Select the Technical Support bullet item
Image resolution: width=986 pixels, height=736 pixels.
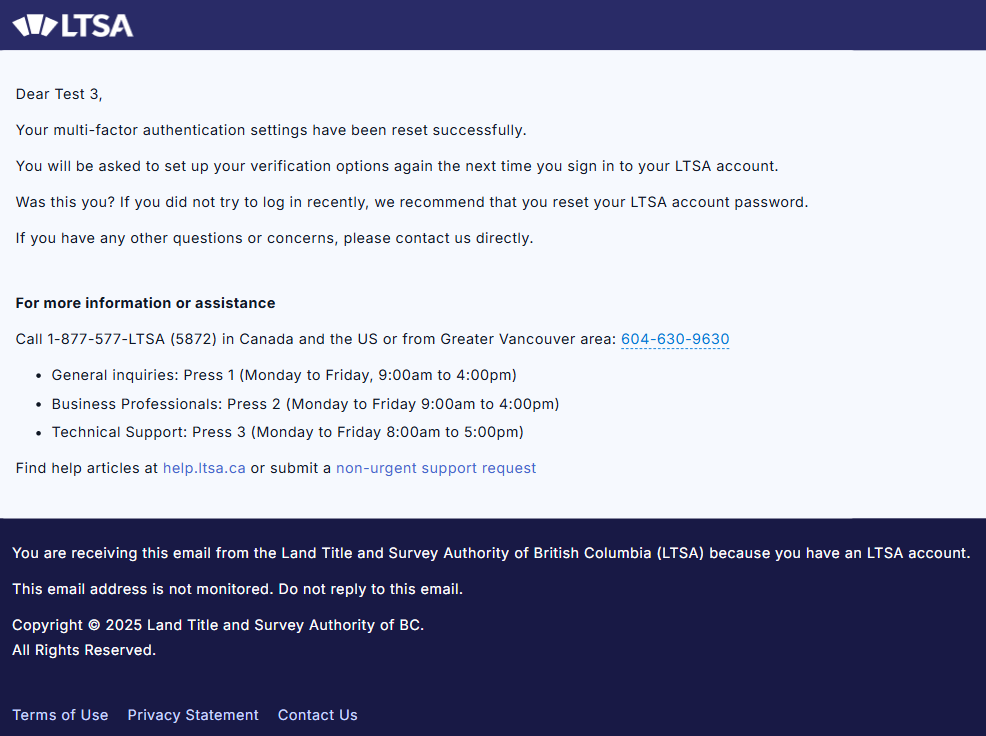click(x=287, y=432)
